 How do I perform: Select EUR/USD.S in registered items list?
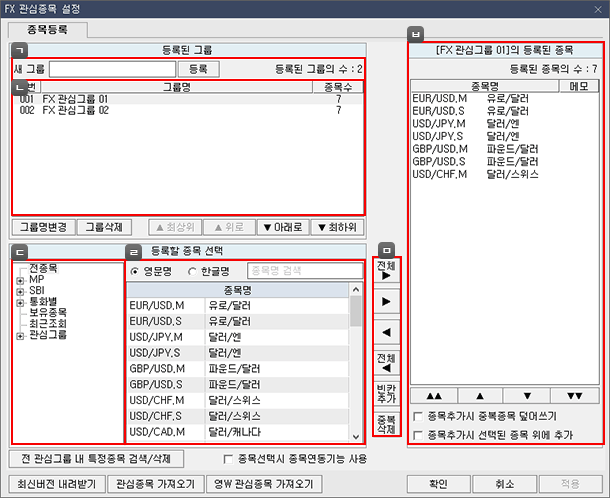tap(505, 111)
